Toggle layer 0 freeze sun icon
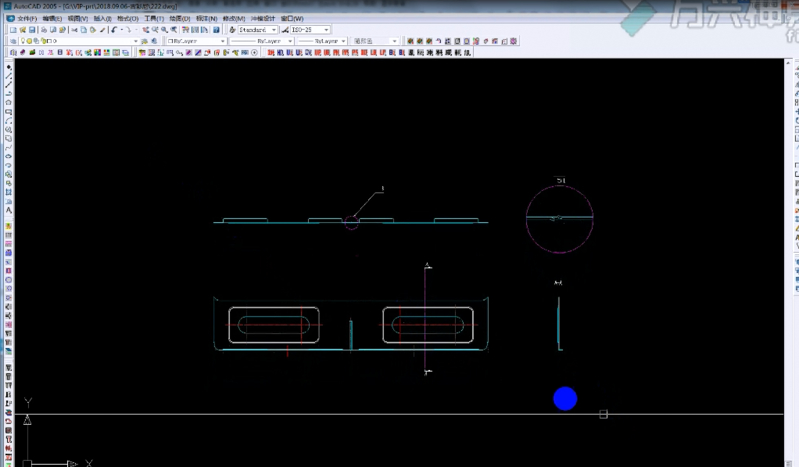This screenshot has height=467, width=799. [30, 41]
